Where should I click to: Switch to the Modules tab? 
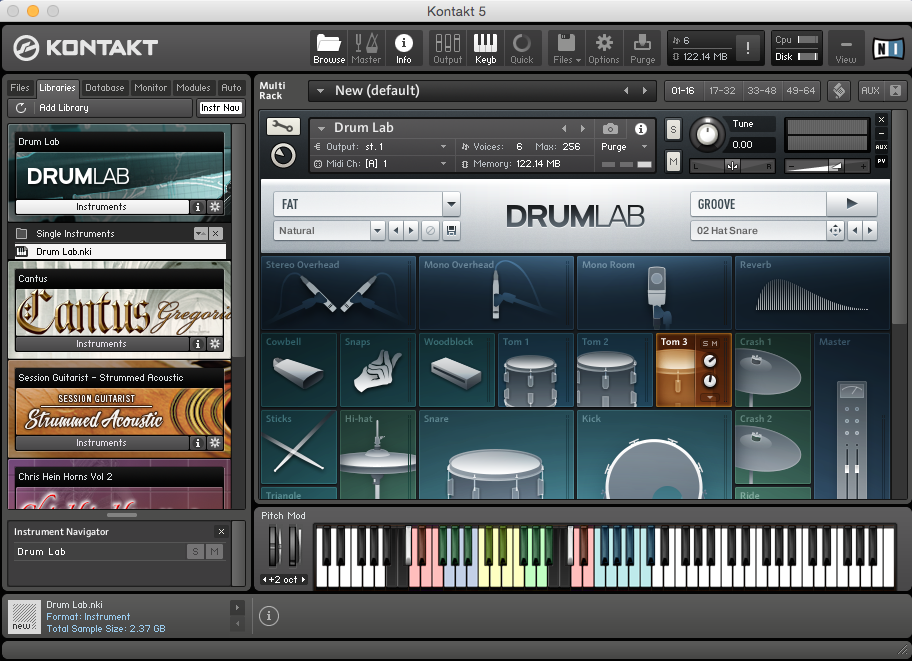(193, 88)
